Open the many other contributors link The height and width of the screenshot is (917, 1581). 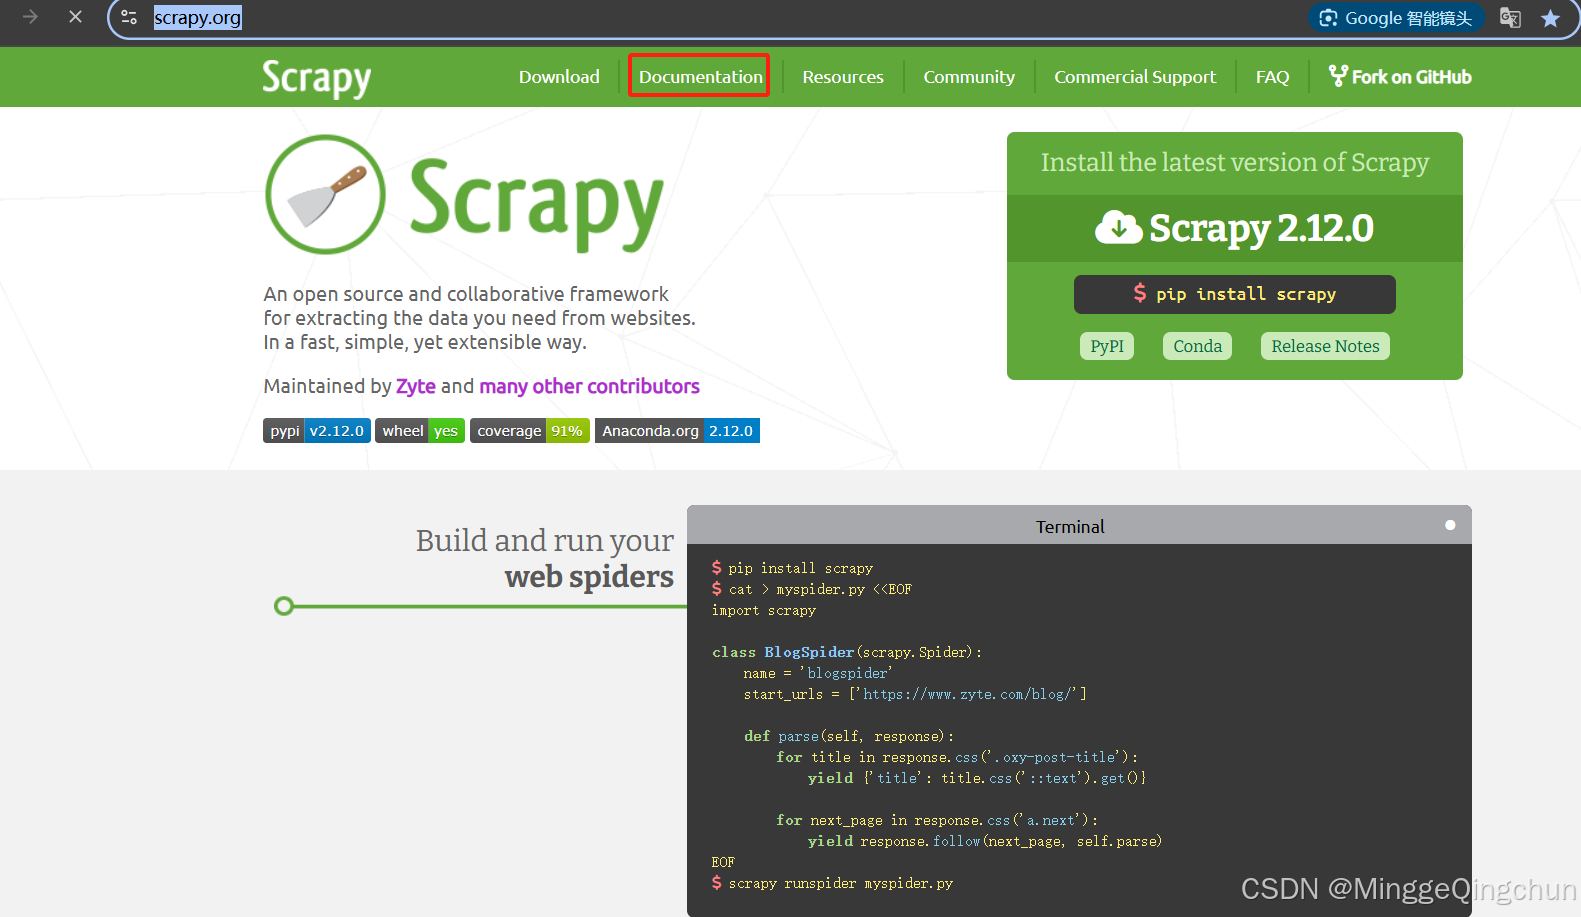click(589, 386)
